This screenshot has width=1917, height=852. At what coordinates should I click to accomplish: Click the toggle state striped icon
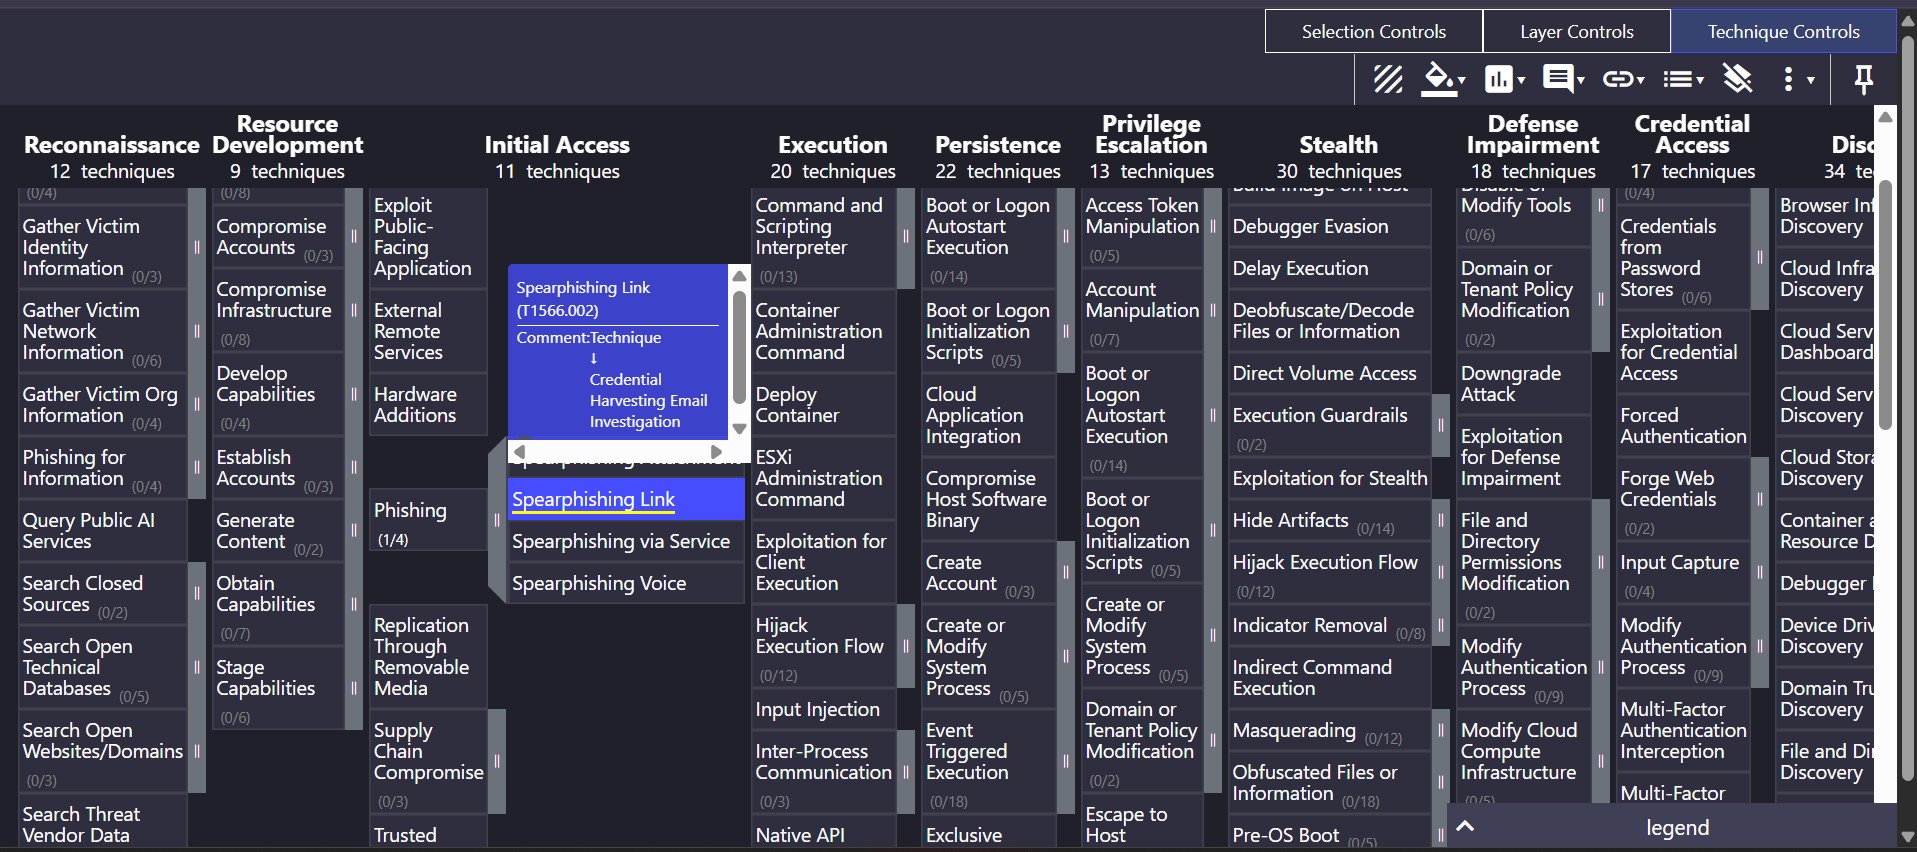[x=1388, y=79]
